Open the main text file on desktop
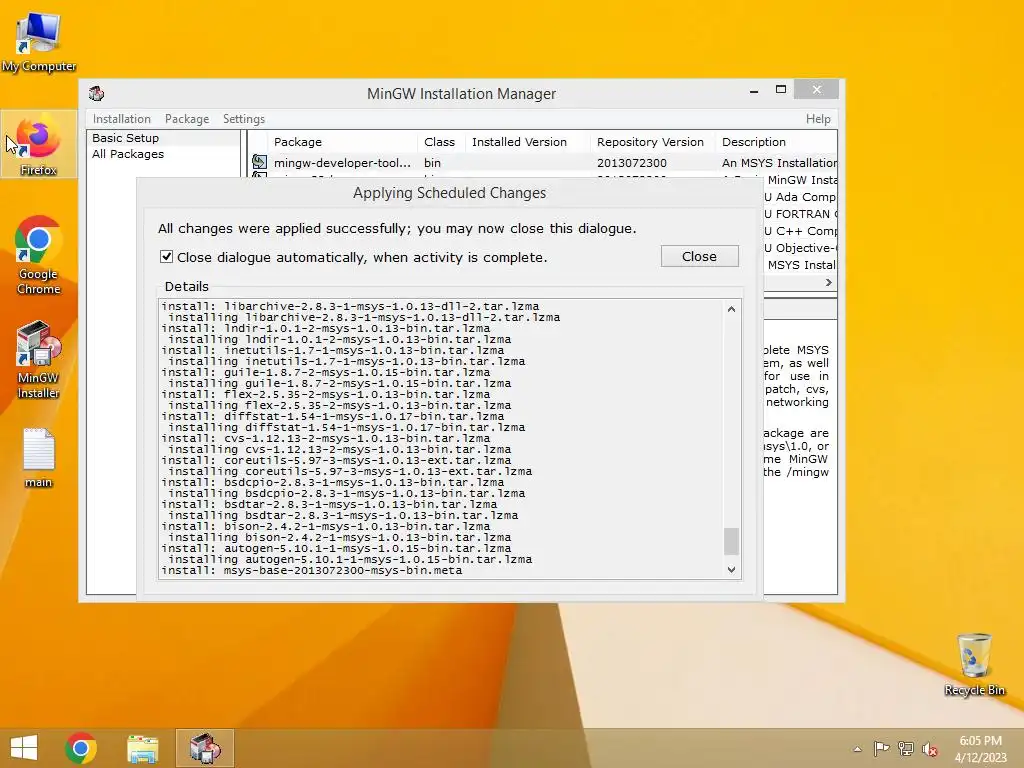This screenshot has height=768, width=1024. (x=38, y=458)
